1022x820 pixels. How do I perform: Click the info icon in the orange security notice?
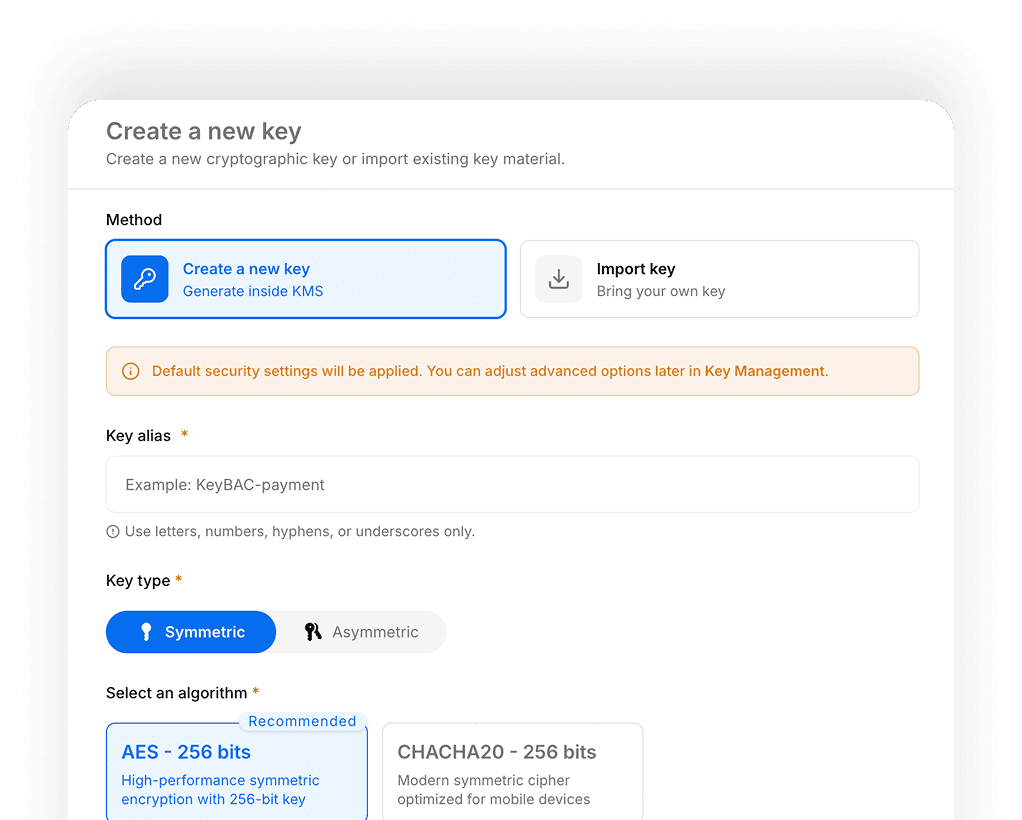[131, 372]
